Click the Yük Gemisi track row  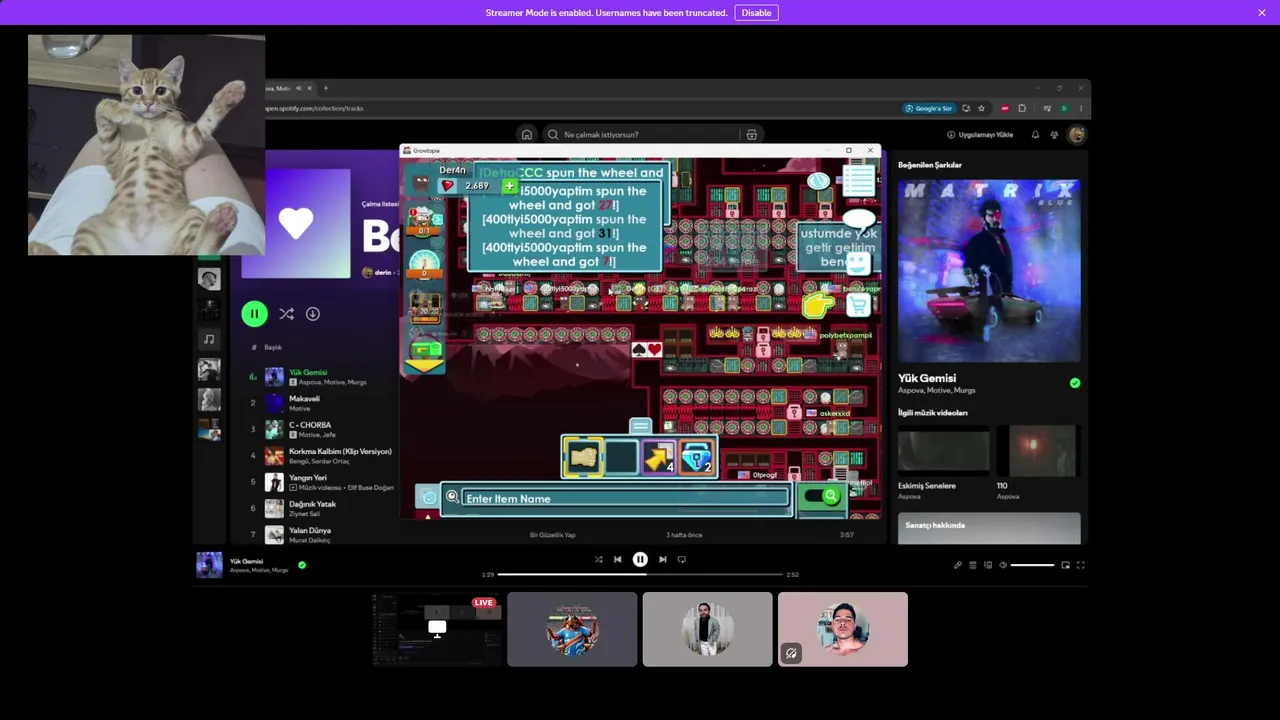(x=320, y=377)
